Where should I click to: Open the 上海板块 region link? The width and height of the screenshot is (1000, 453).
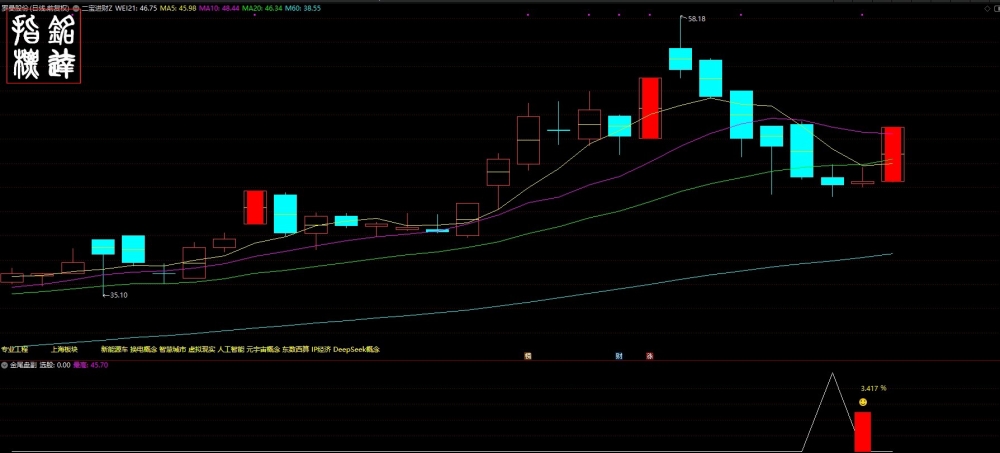coord(64,350)
